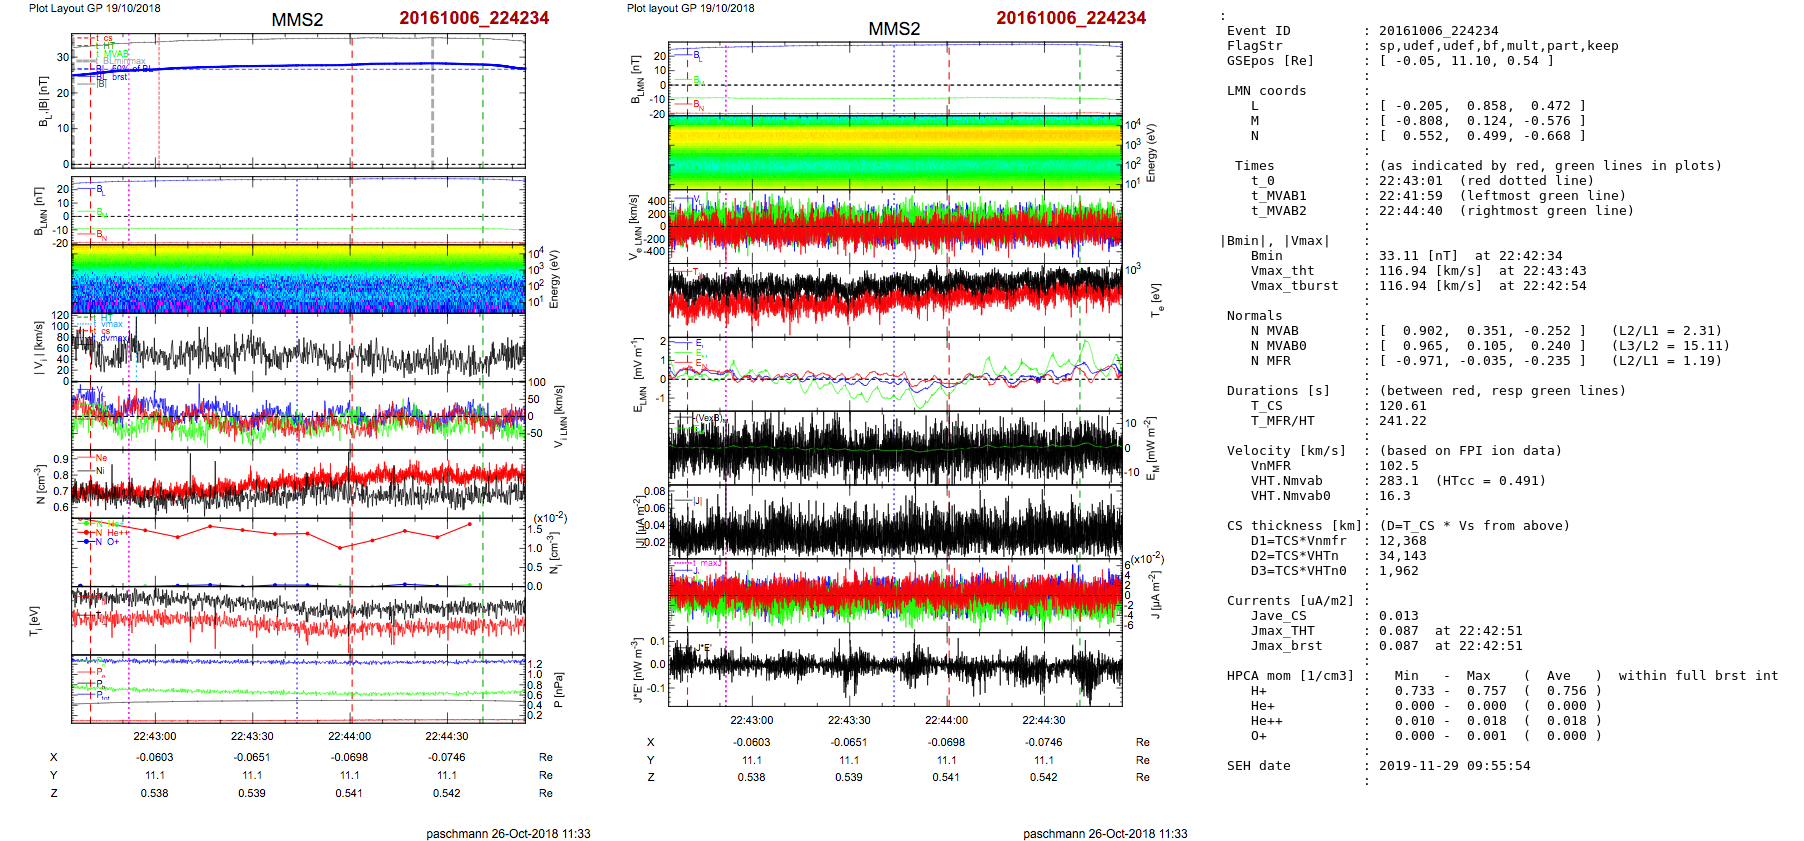The width and height of the screenshot is (1804, 841).
Task: Click the Jmax_brst current value row
Action: click(x=1450, y=646)
